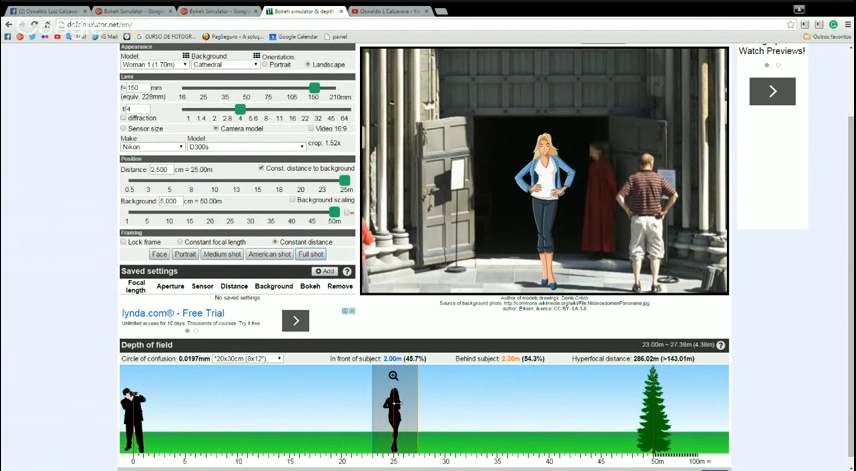Image resolution: width=856 pixels, height=471 pixels.
Task: Click the Medium shot button
Action: click(222, 254)
